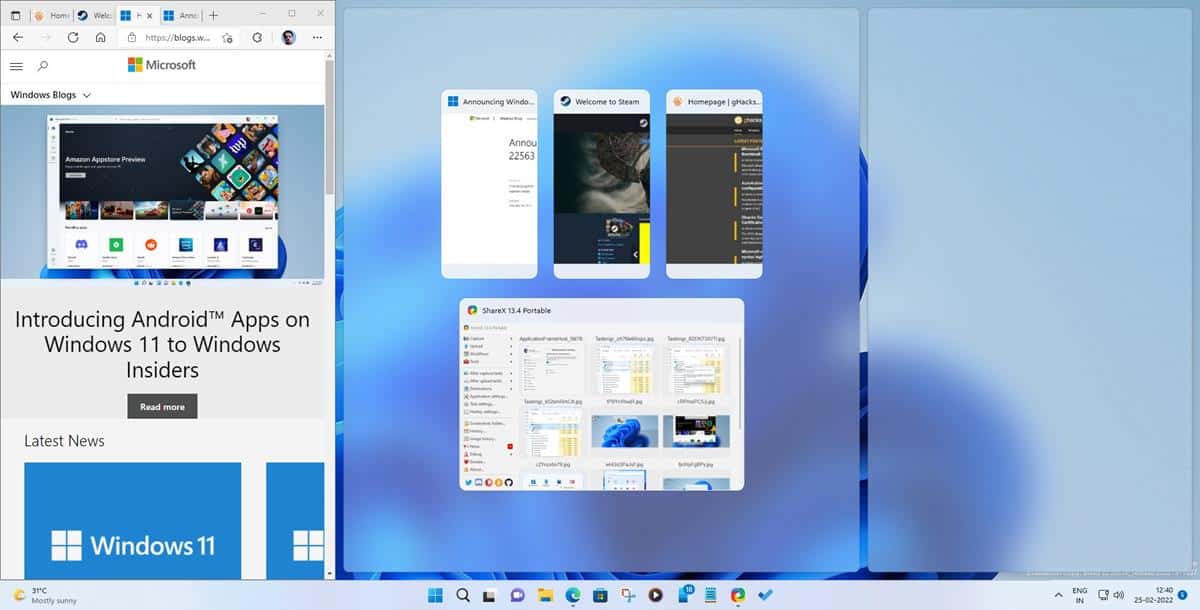Image resolution: width=1200 pixels, height=610 pixels.
Task: Open Teams Chat from taskbar
Action: click(x=518, y=595)
